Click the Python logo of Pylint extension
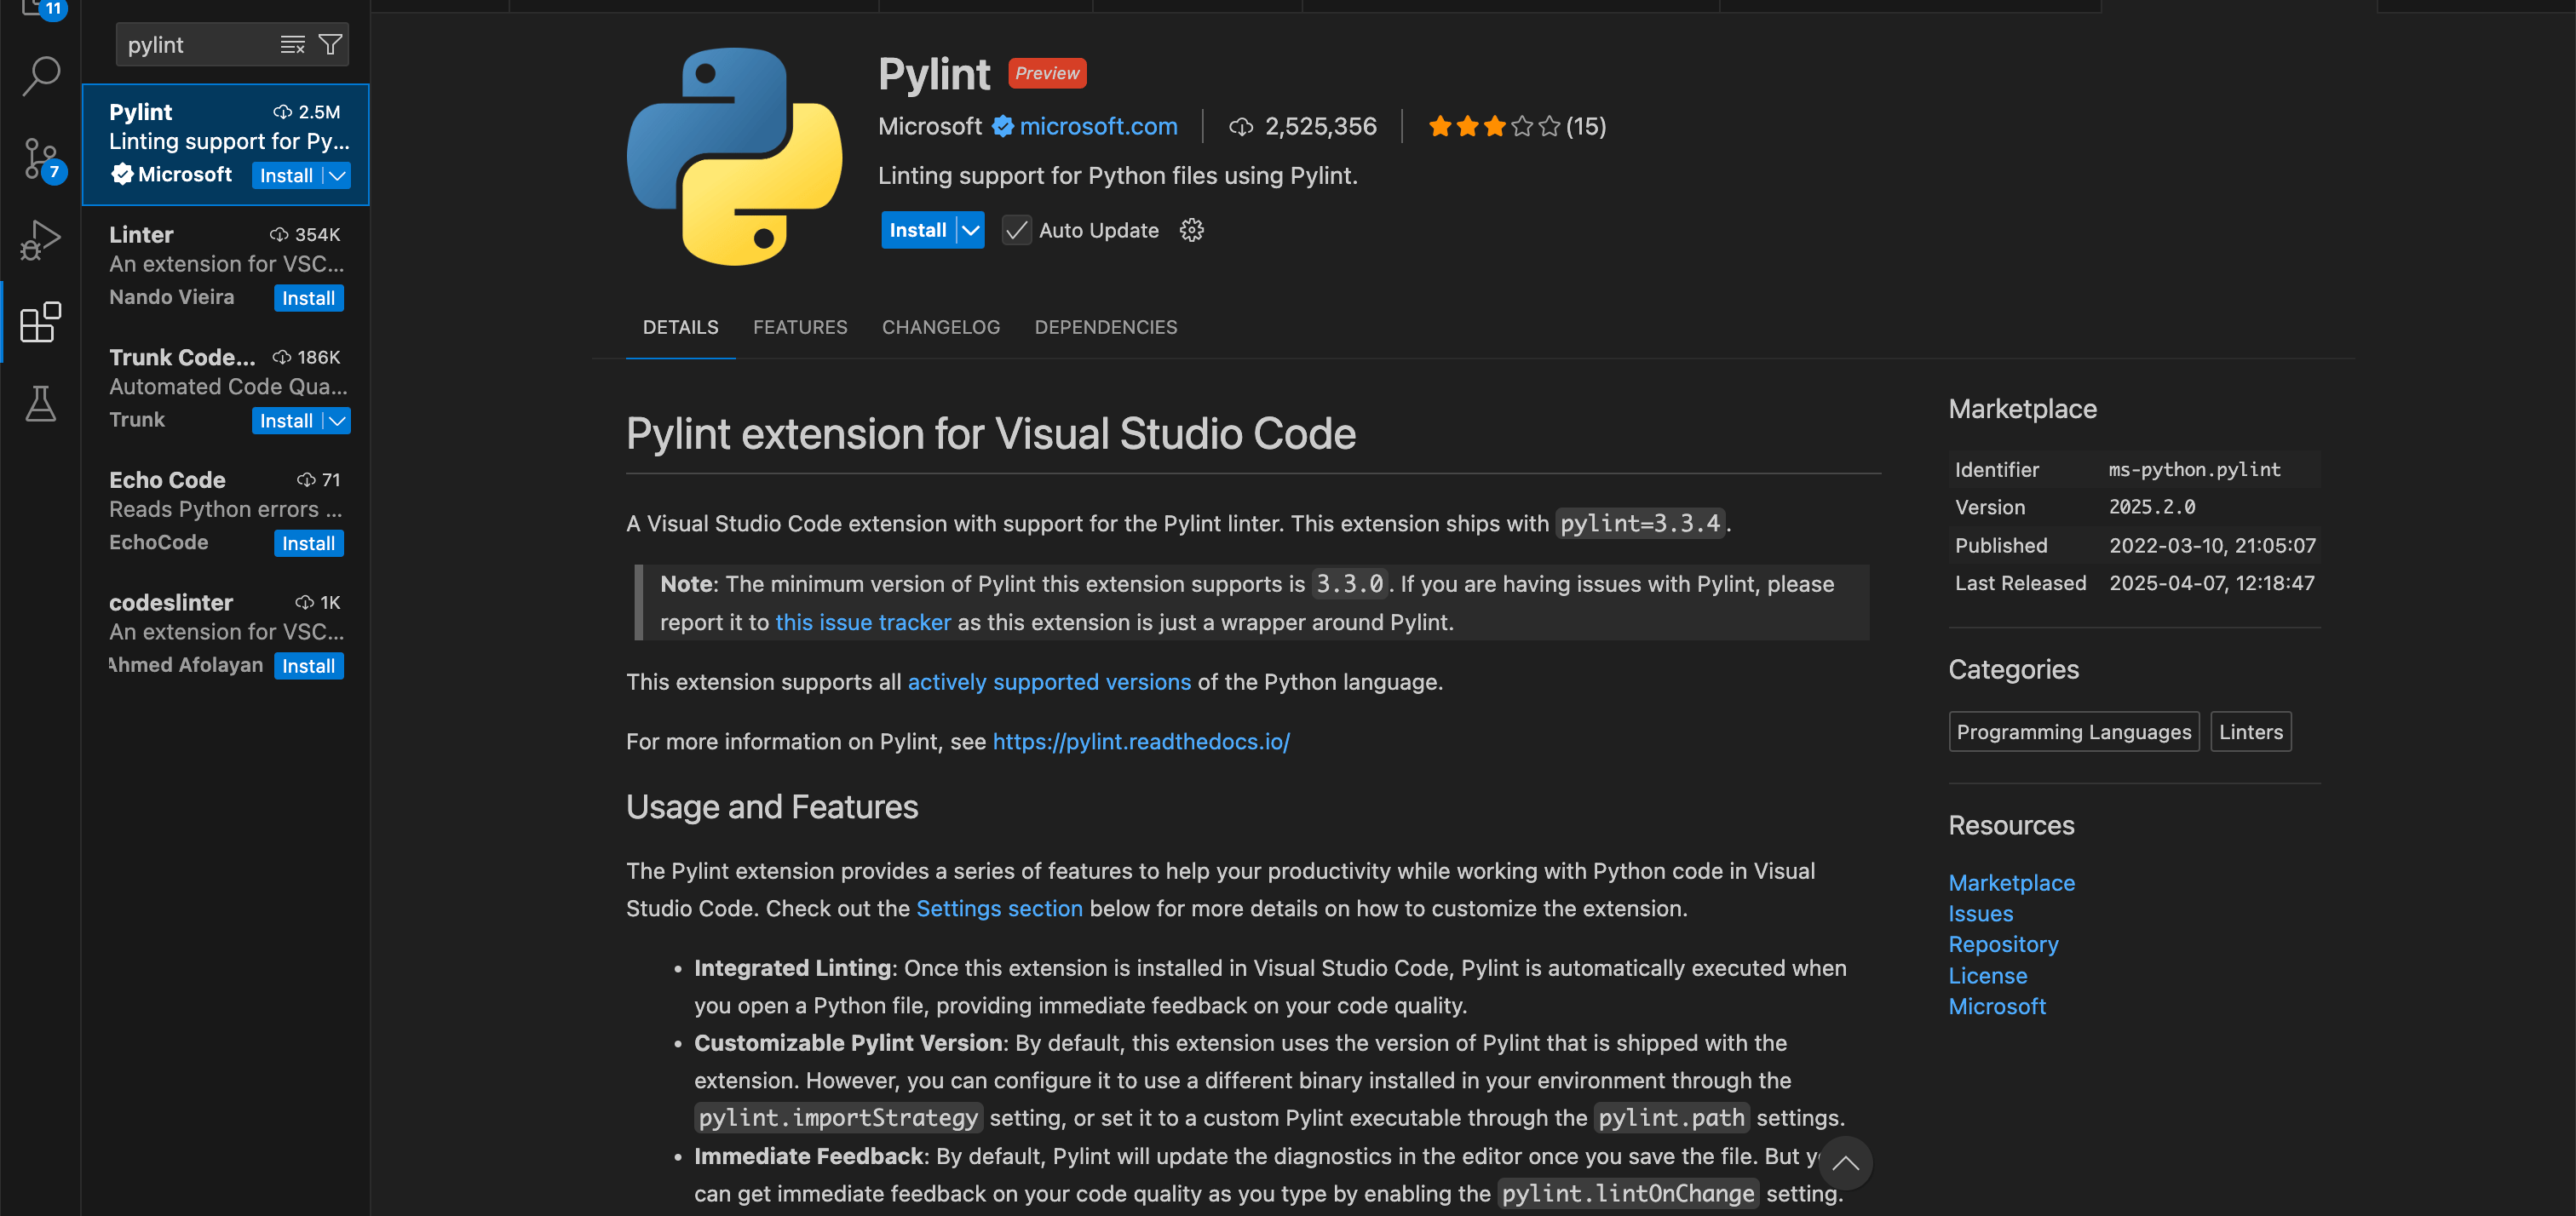Image resolution: width=2576 pixels, height=1216 pixels. (x=734, y=156)
